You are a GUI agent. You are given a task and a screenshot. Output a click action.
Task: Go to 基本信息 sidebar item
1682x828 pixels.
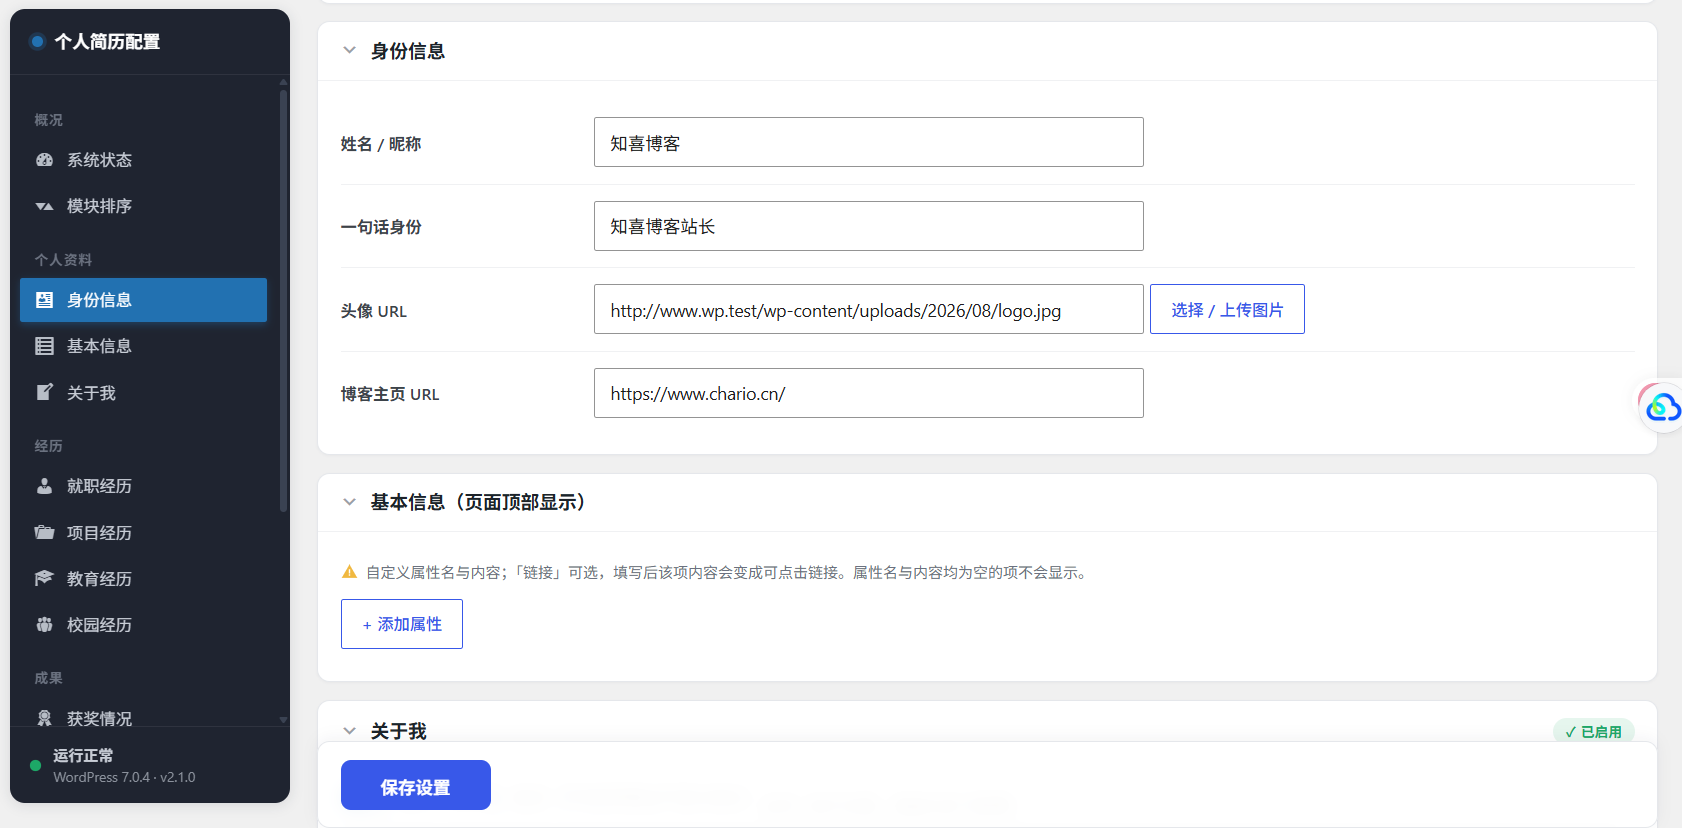(x=143, y=346)
